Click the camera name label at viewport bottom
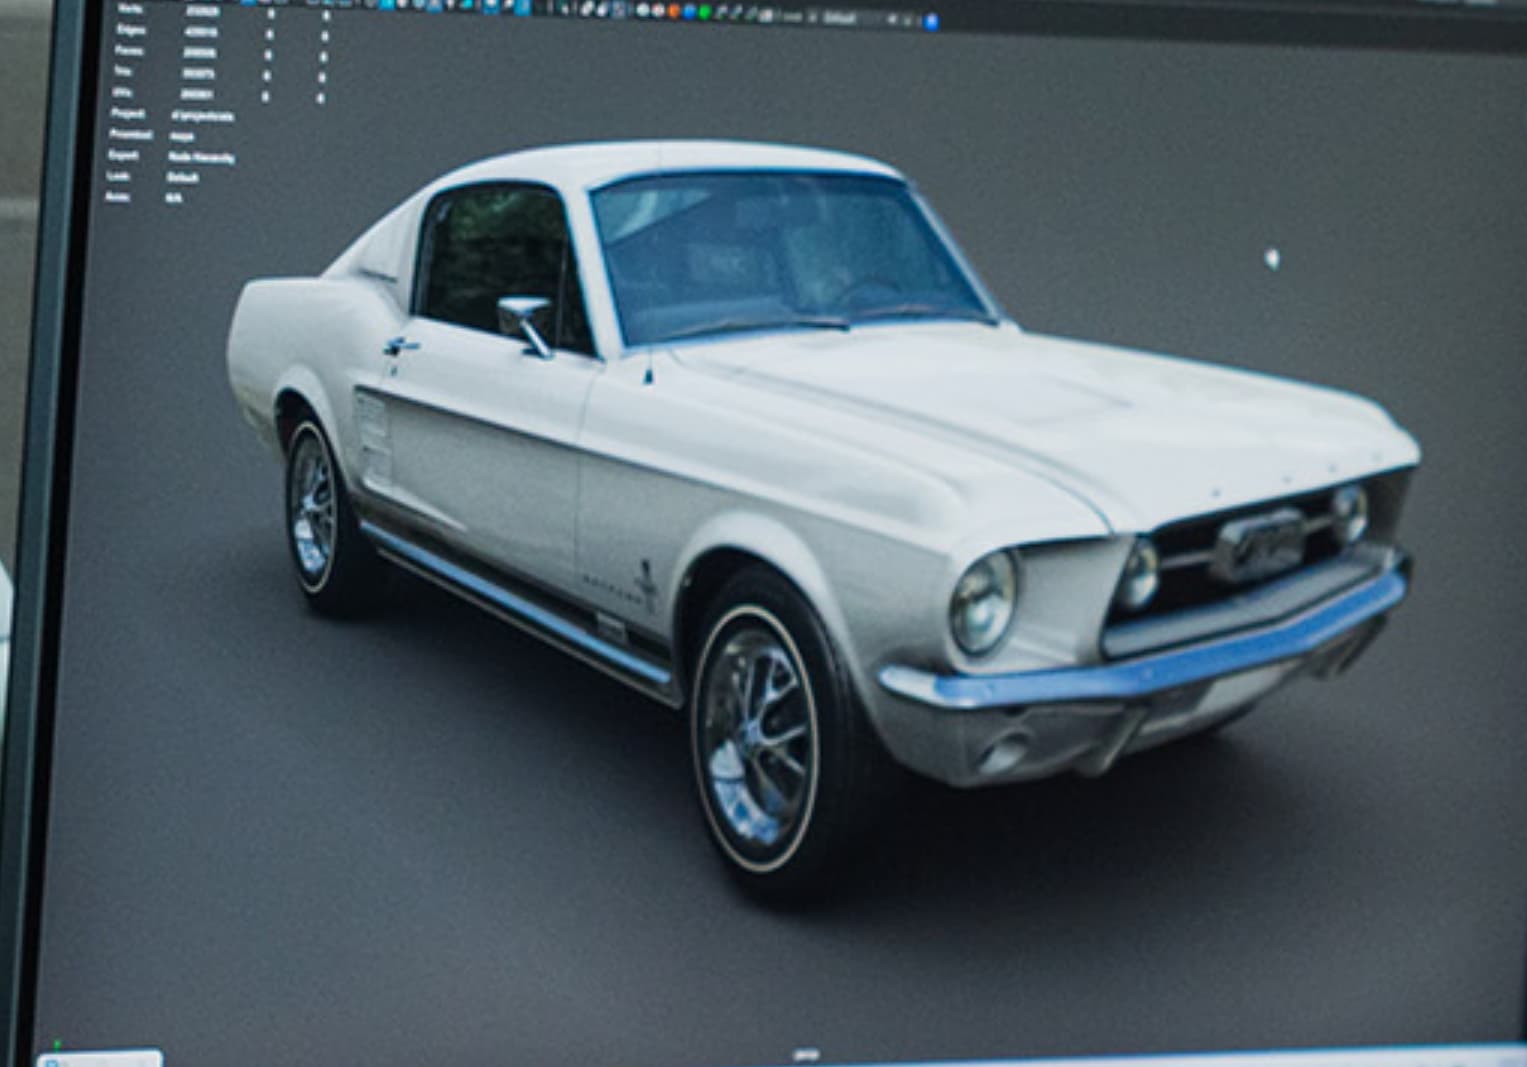Image resolution: width=1527 pixels, height=1067 pixels. click(x=804, y=1055)
